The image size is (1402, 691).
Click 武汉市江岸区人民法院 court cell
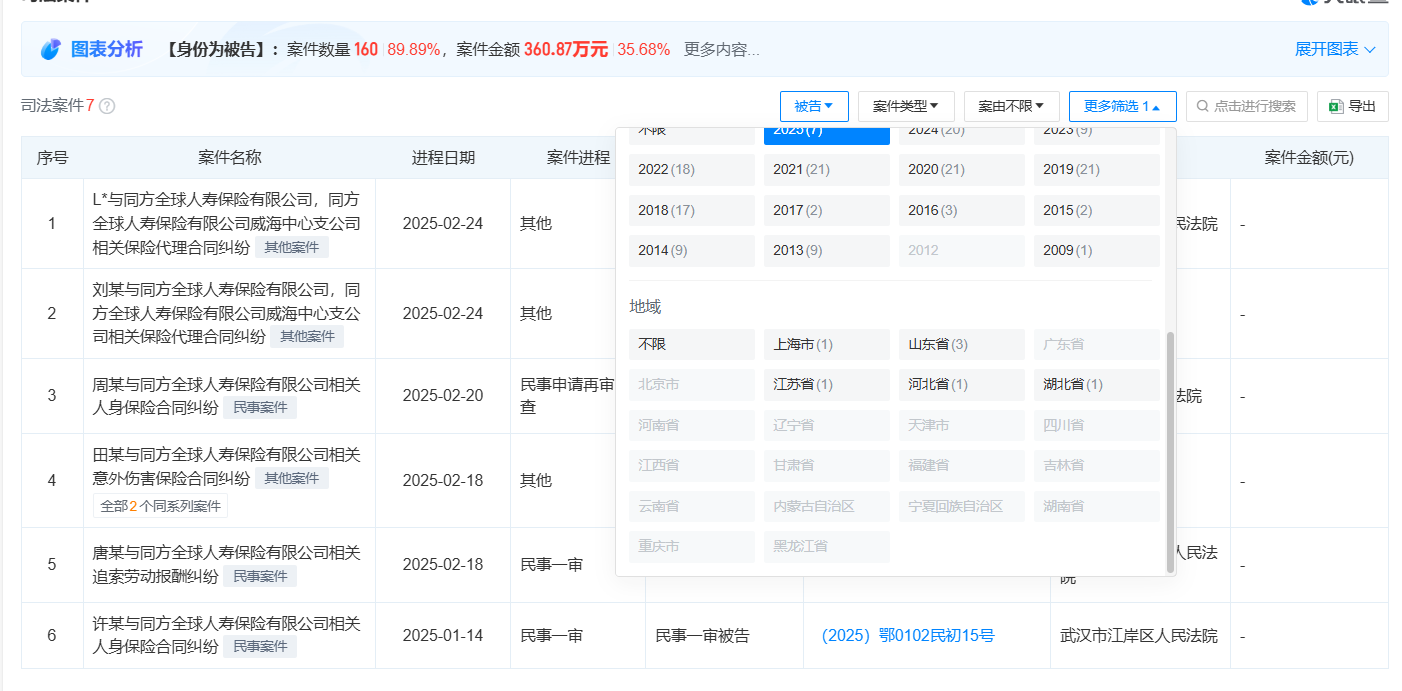pyautogui.click(x=1139, y=636)
